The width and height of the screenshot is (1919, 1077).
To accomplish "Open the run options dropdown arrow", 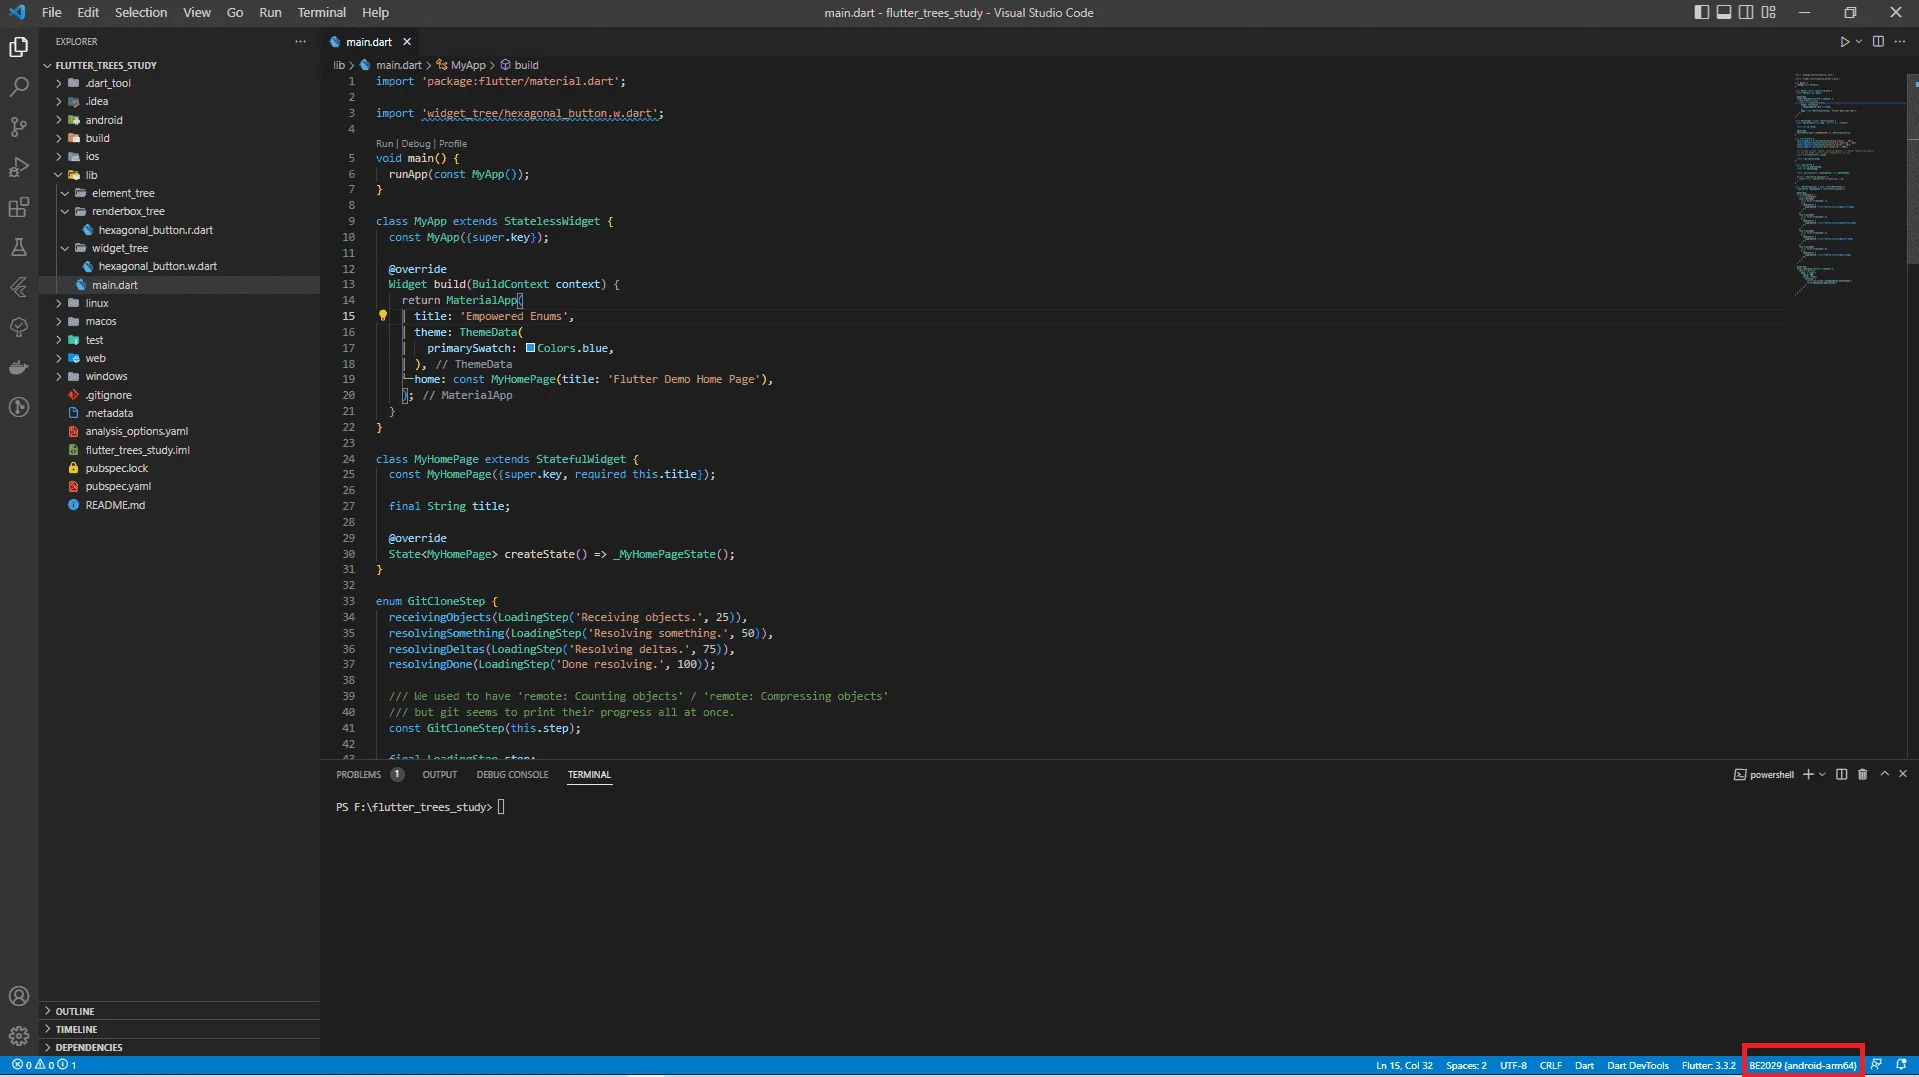I will 1859,42.
